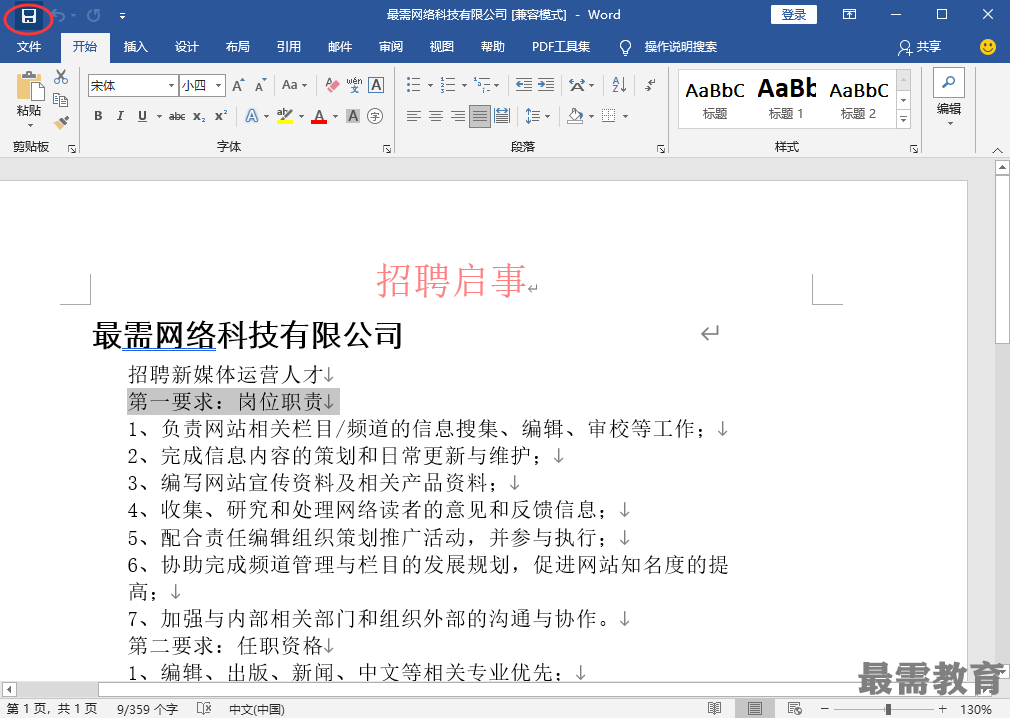Open the font name combo box 宋体
The height and width of the screenshot is (718, 1010).
tap(133, 86)
